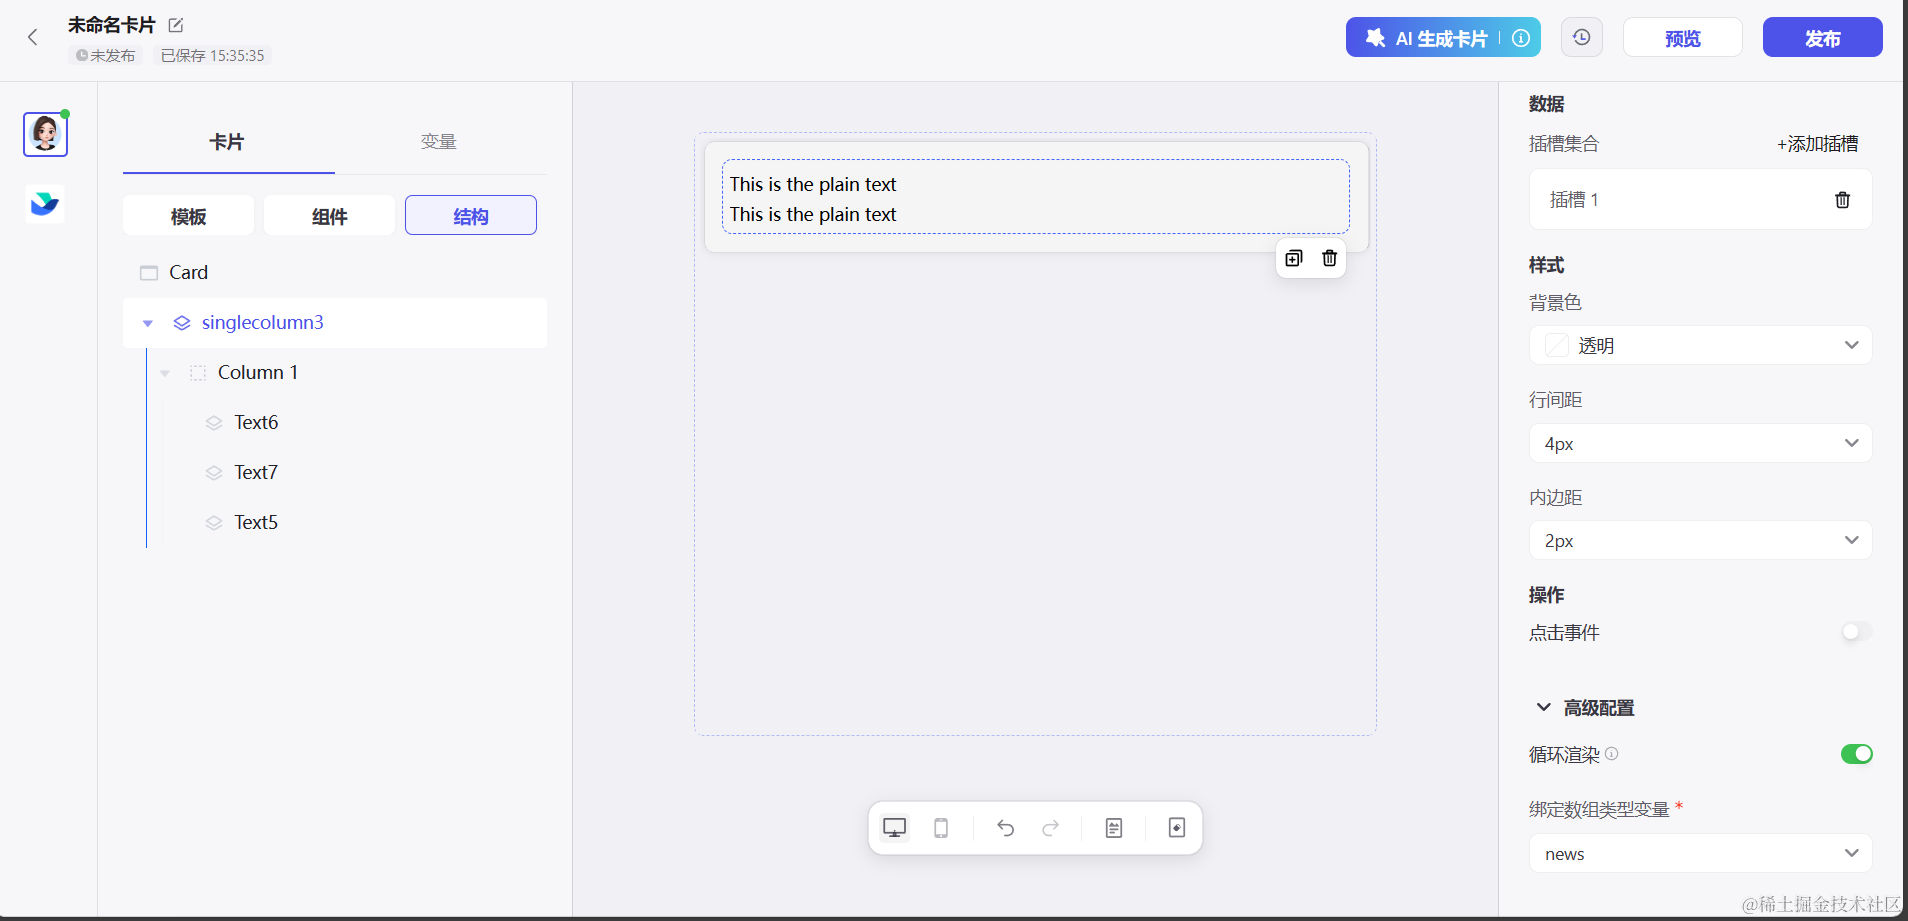Click the 未发布 status badge

[x=106, y=56]
